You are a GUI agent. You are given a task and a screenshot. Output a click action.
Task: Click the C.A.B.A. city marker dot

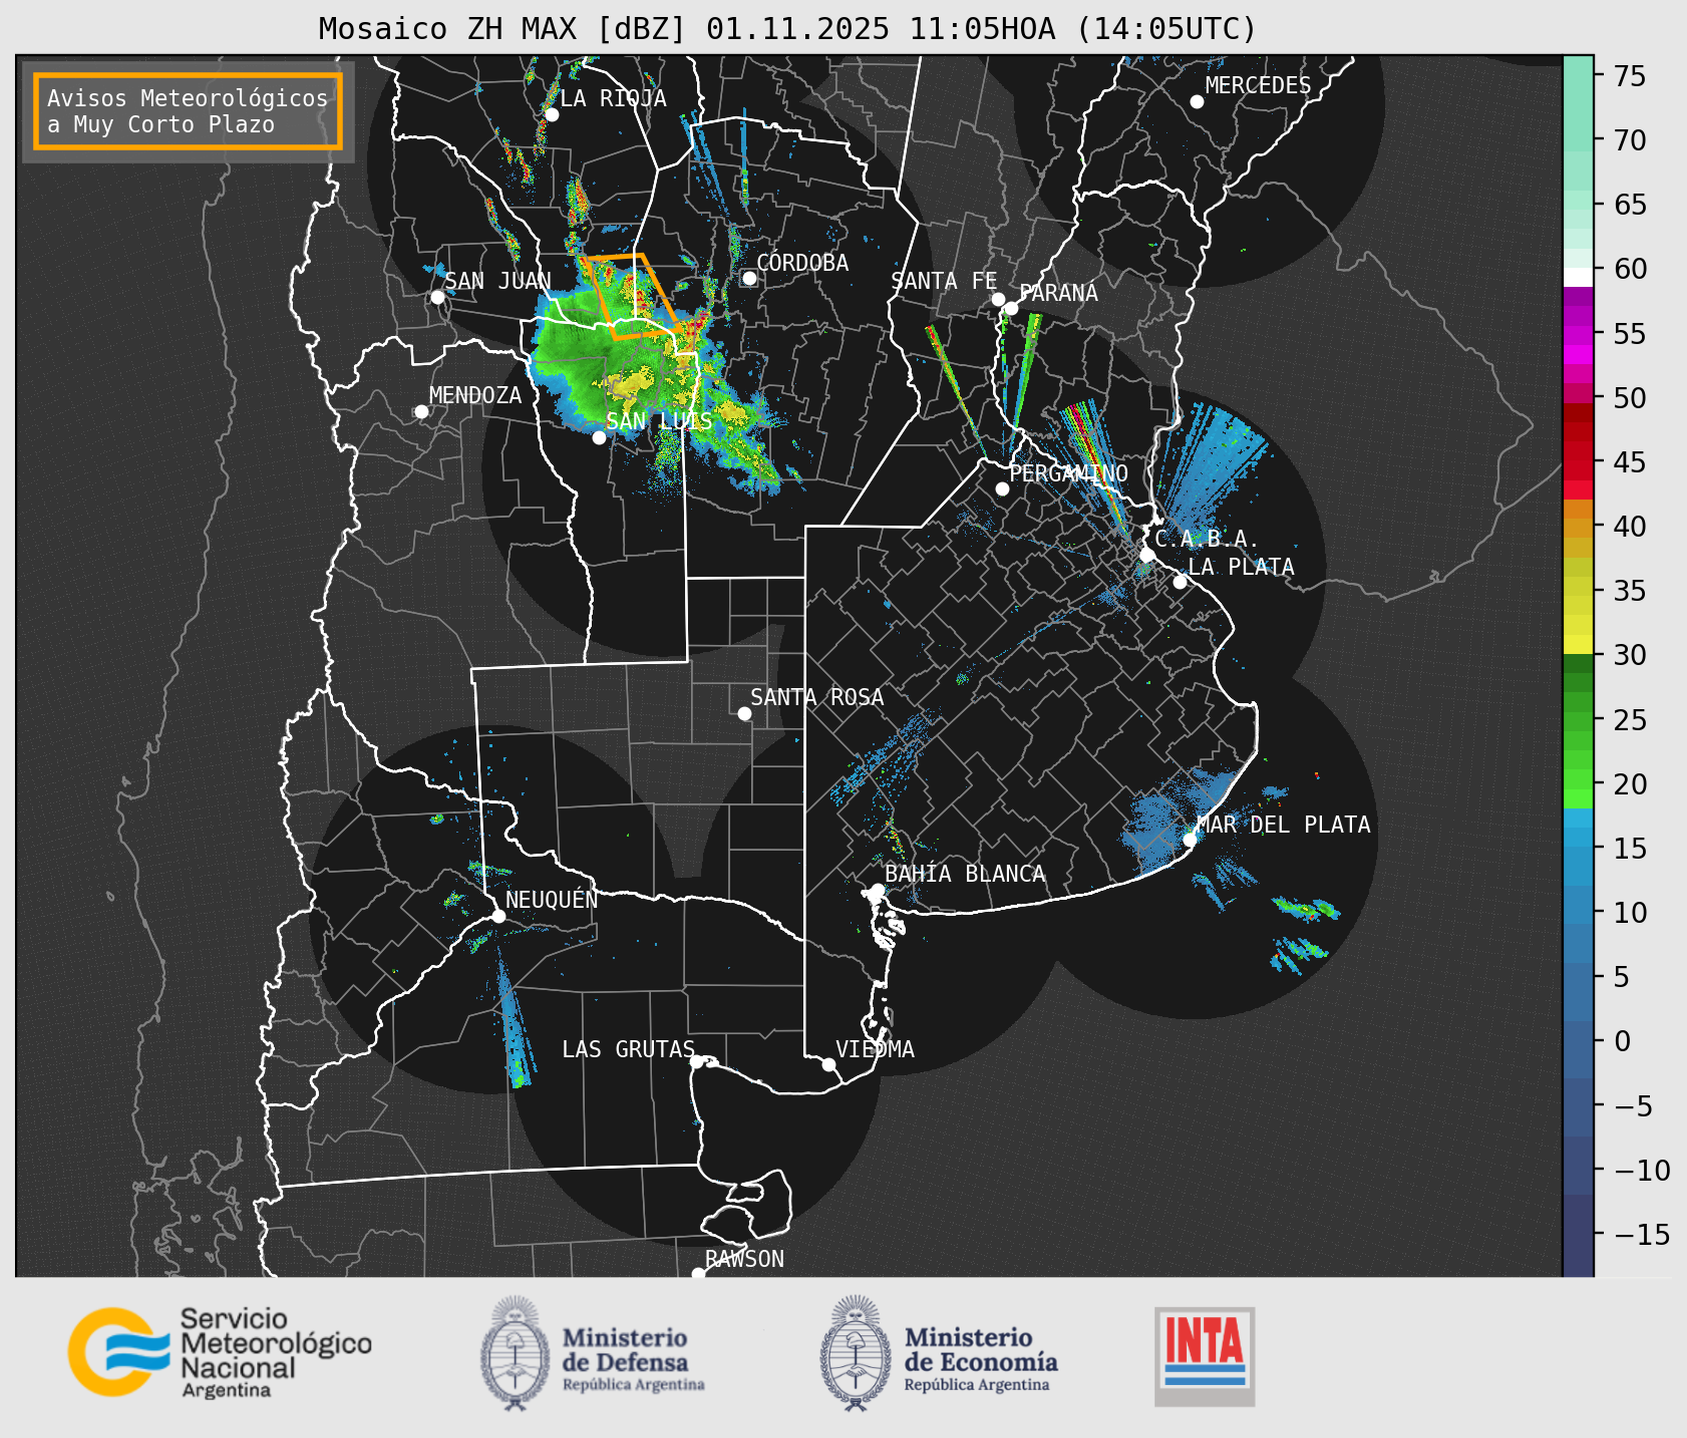[x=1147, y=555]
